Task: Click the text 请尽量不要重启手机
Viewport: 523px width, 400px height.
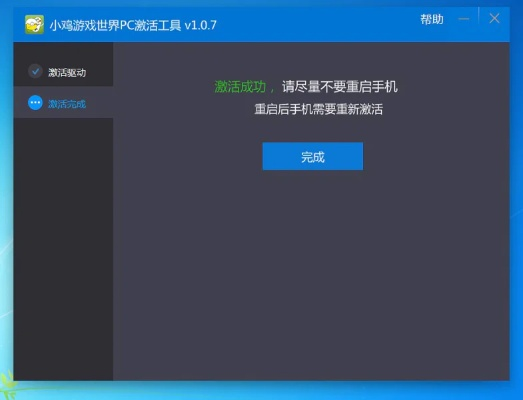Action: tap(340, 87)
